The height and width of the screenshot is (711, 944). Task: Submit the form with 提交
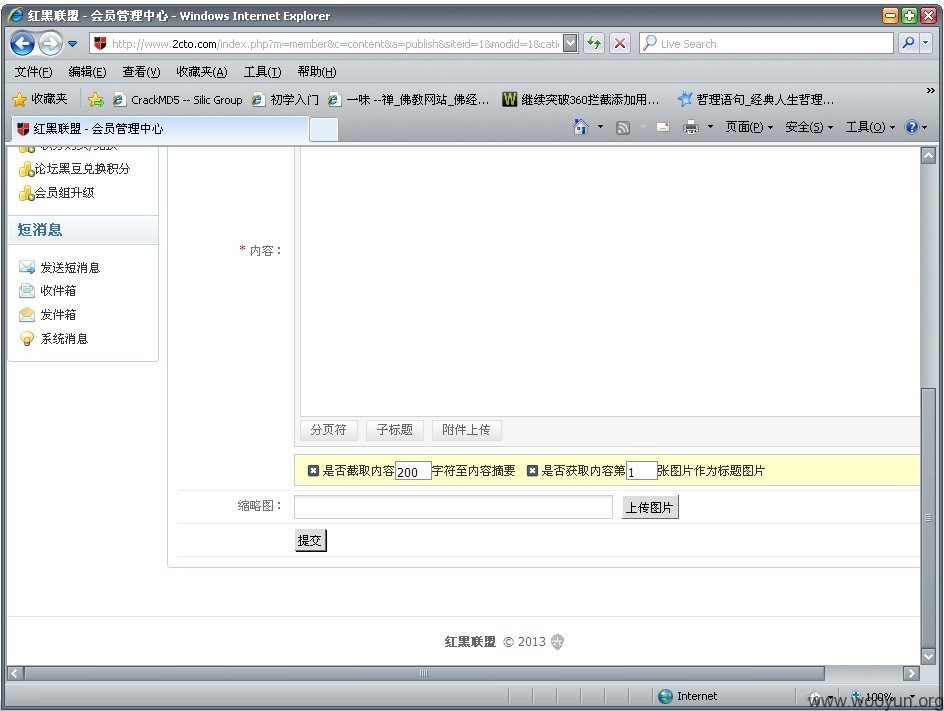[x=310, y=540]
